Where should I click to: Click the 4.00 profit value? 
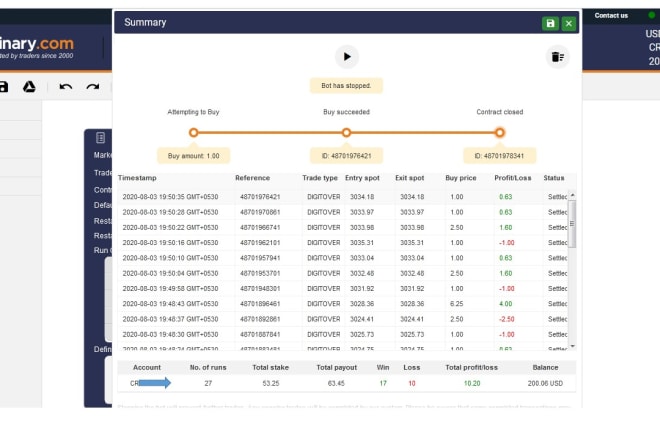506,304
